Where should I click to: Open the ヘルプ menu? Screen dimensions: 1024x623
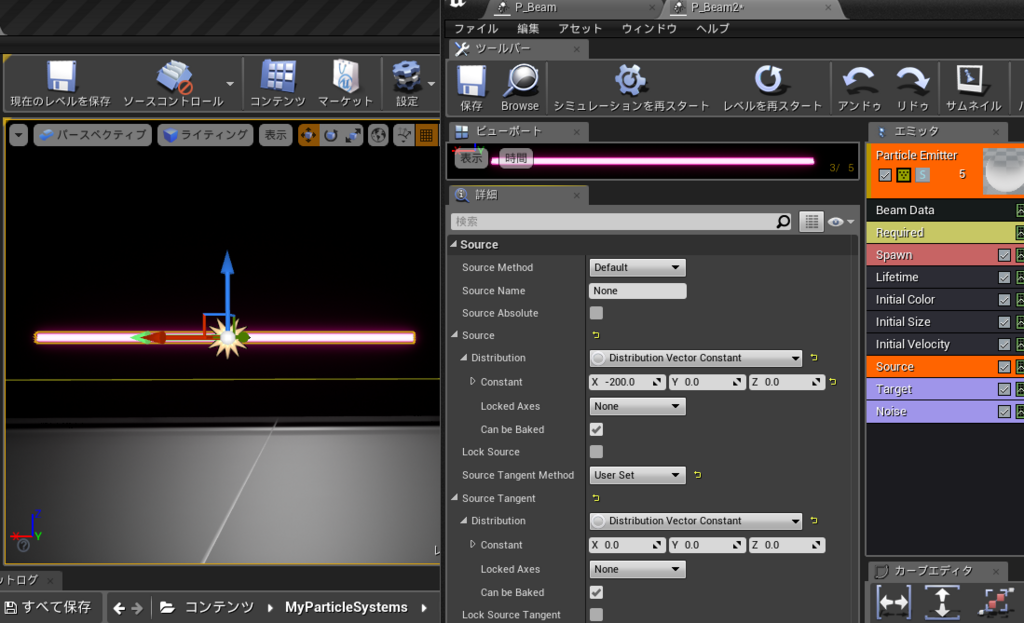point(712,29)
